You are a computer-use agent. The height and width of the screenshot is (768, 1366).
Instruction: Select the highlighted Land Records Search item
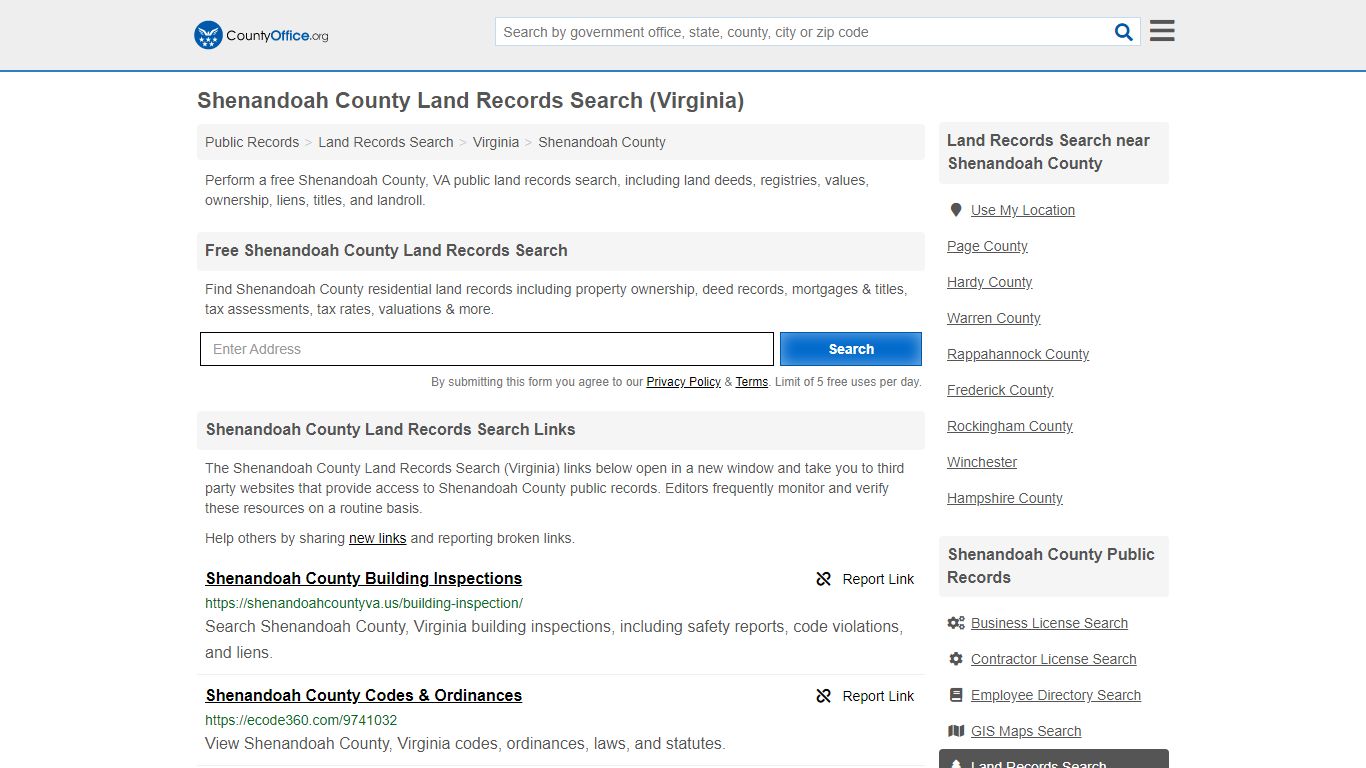pyautogui.click(x=1054, y=759)
